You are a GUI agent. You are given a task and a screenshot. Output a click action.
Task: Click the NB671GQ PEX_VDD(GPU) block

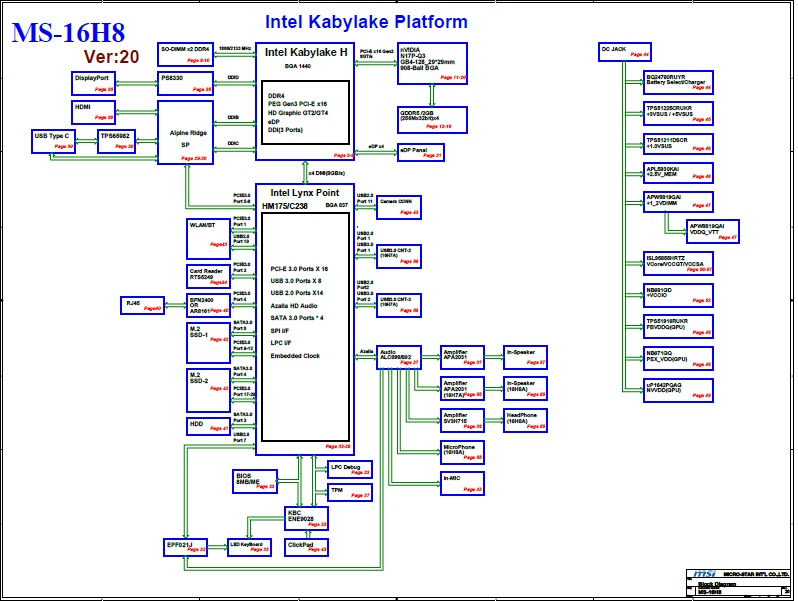[x=678, y=358]
